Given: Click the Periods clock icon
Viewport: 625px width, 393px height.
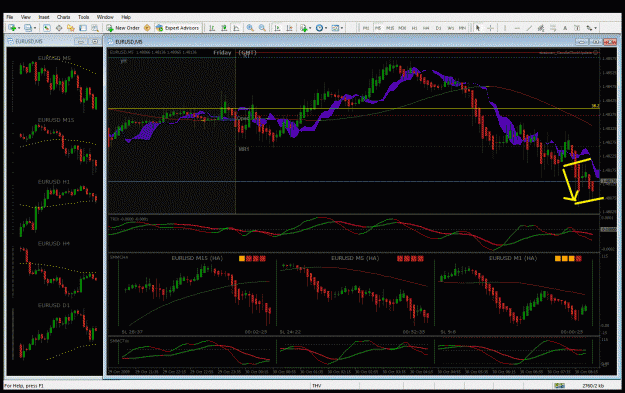Looking at the screenshot, I should (x=319, y=28).
